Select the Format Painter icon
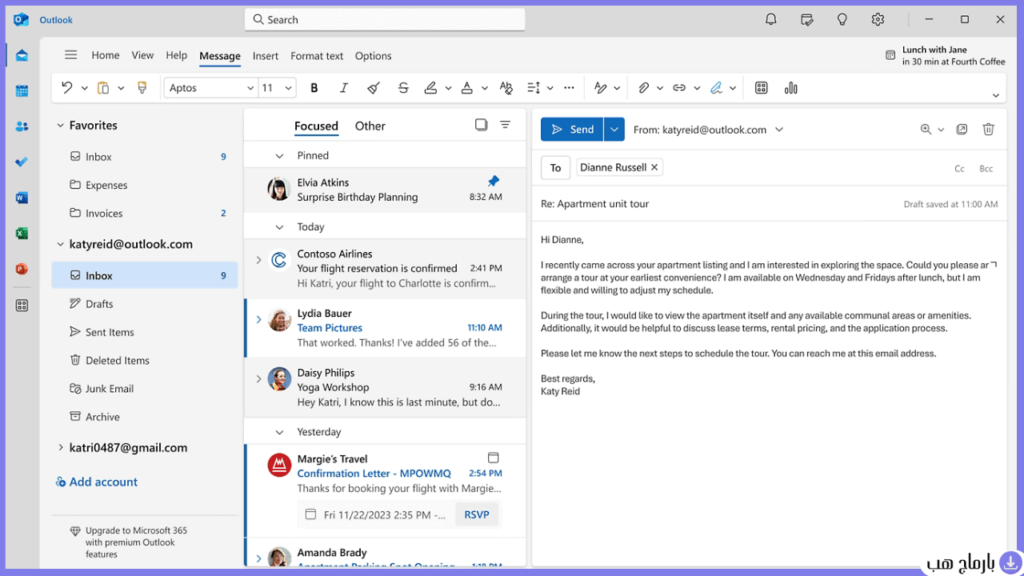Viewport: 1024px width, 576px height. (142, 88)
